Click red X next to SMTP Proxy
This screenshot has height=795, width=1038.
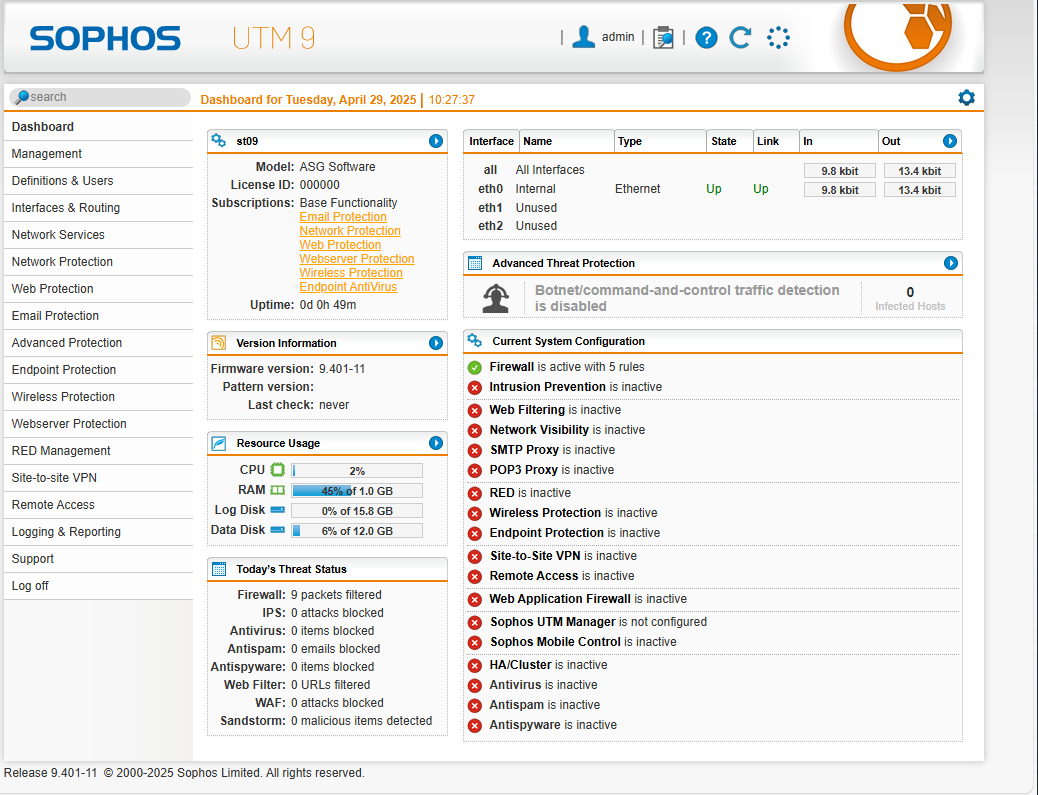click(x=475, y=450)
